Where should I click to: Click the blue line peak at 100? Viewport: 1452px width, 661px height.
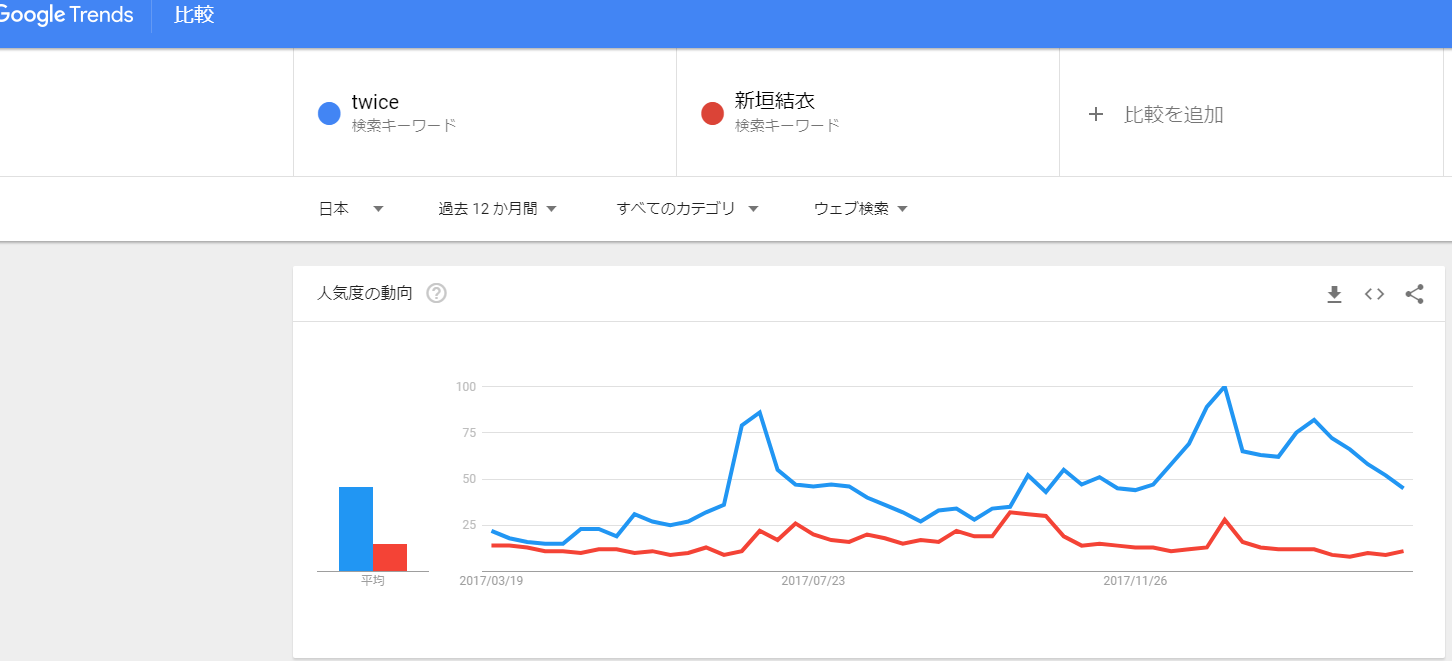pos(1224,387)
